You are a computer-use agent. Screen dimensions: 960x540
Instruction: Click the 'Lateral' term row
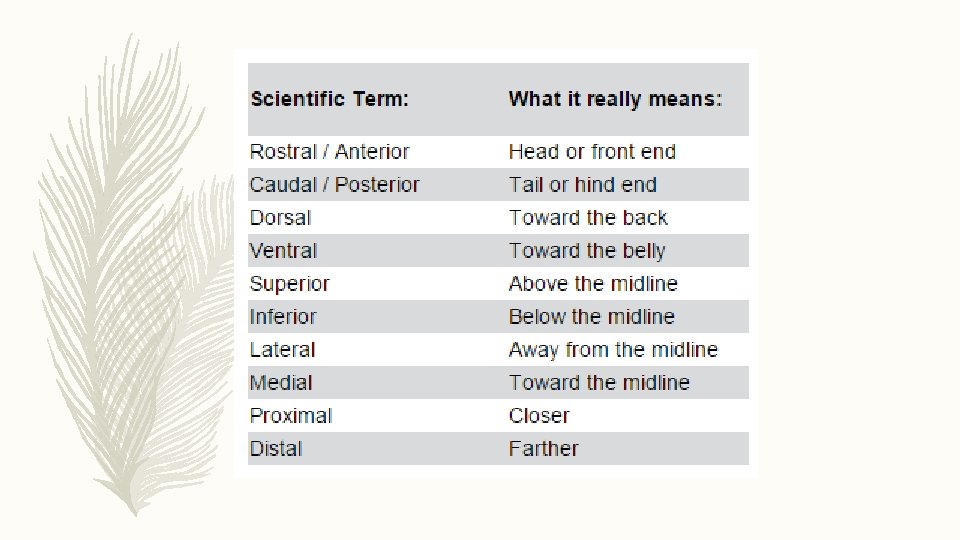(498, 350)
